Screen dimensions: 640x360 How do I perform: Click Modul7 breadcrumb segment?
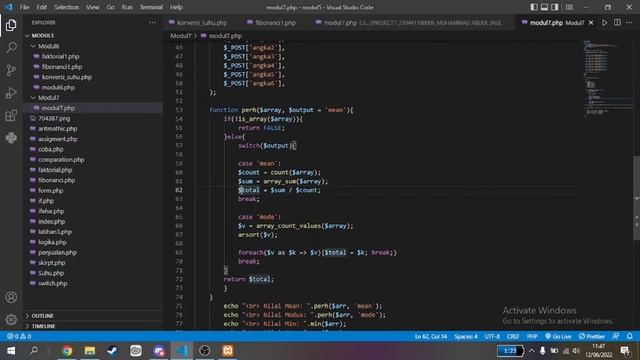180,36
